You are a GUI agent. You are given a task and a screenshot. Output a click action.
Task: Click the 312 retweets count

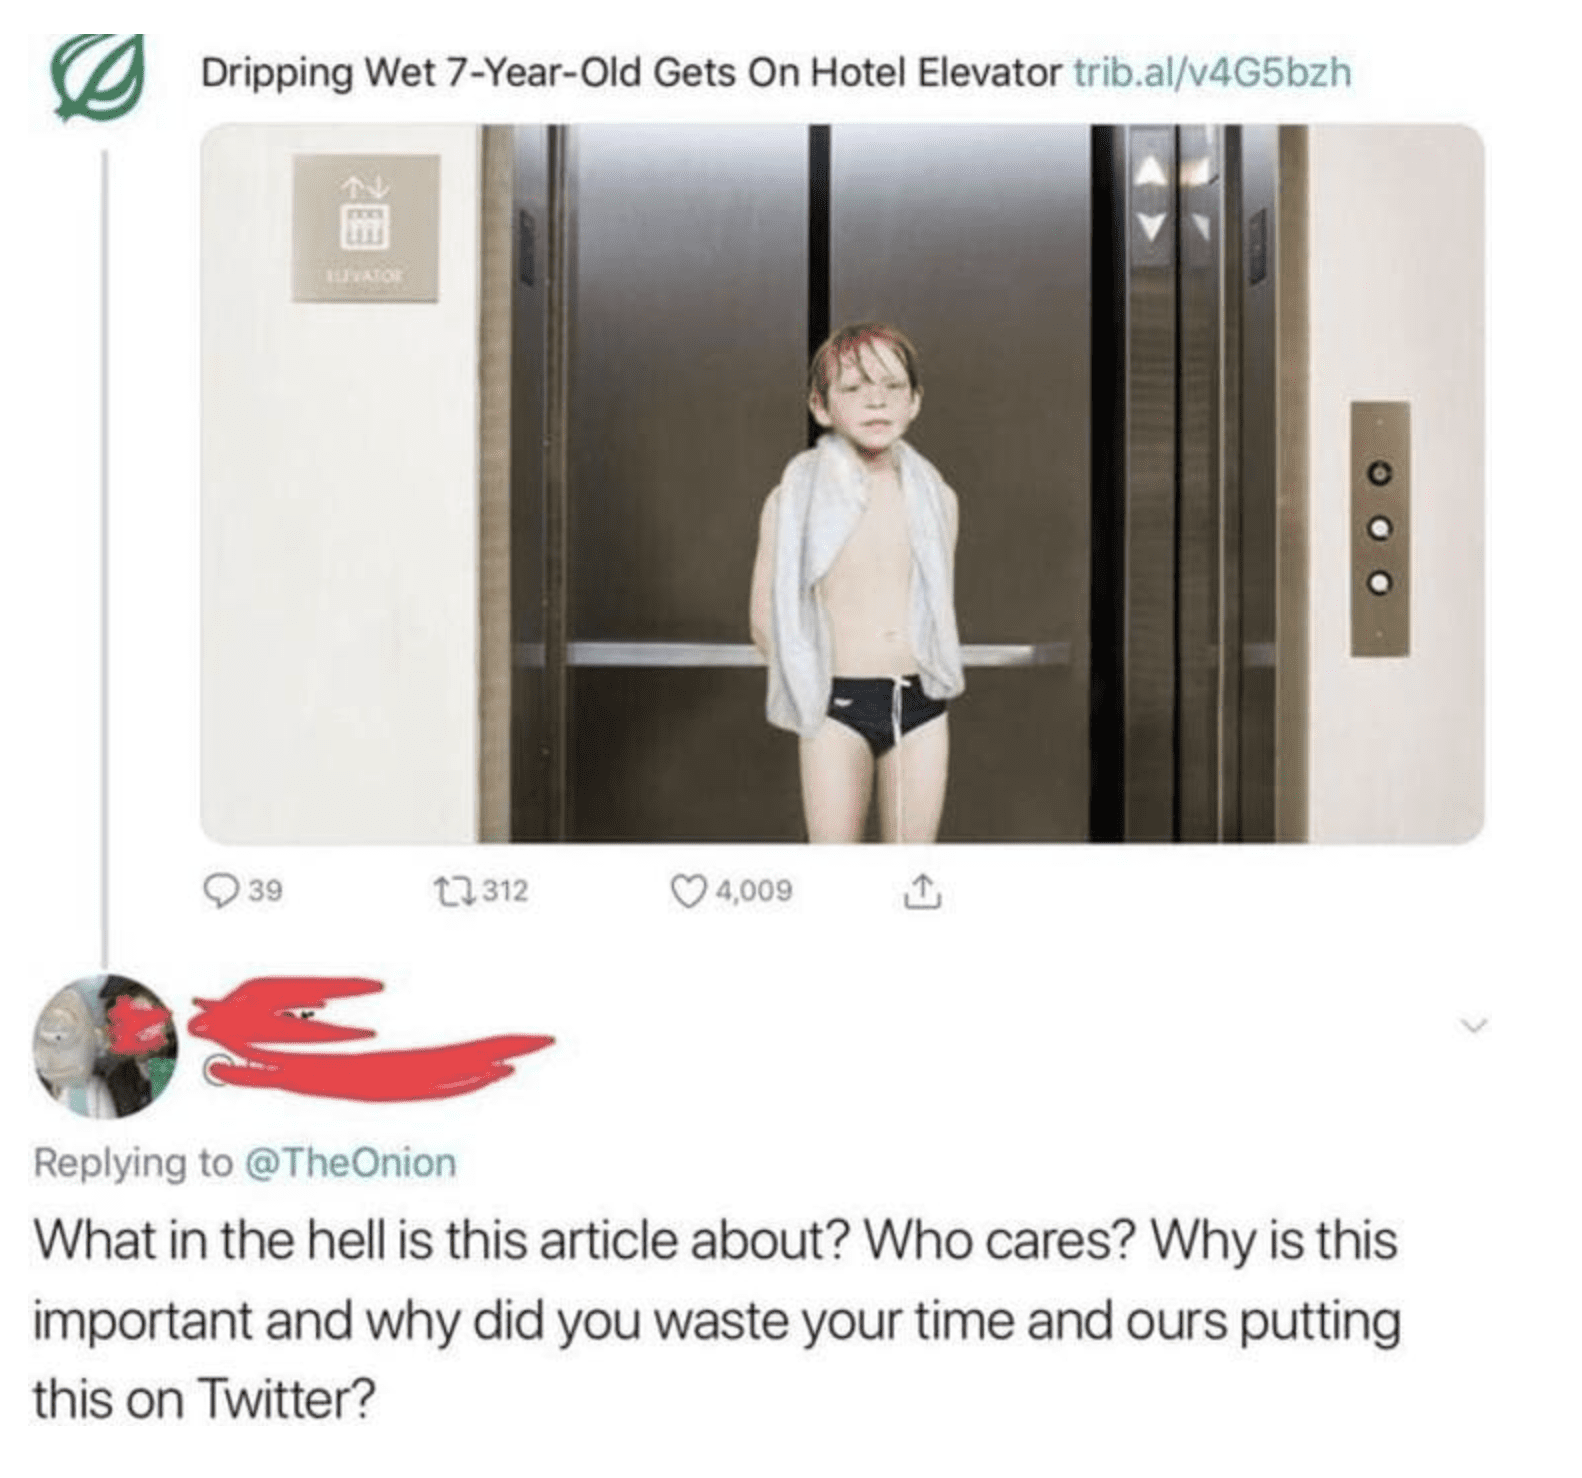point(506,889)
